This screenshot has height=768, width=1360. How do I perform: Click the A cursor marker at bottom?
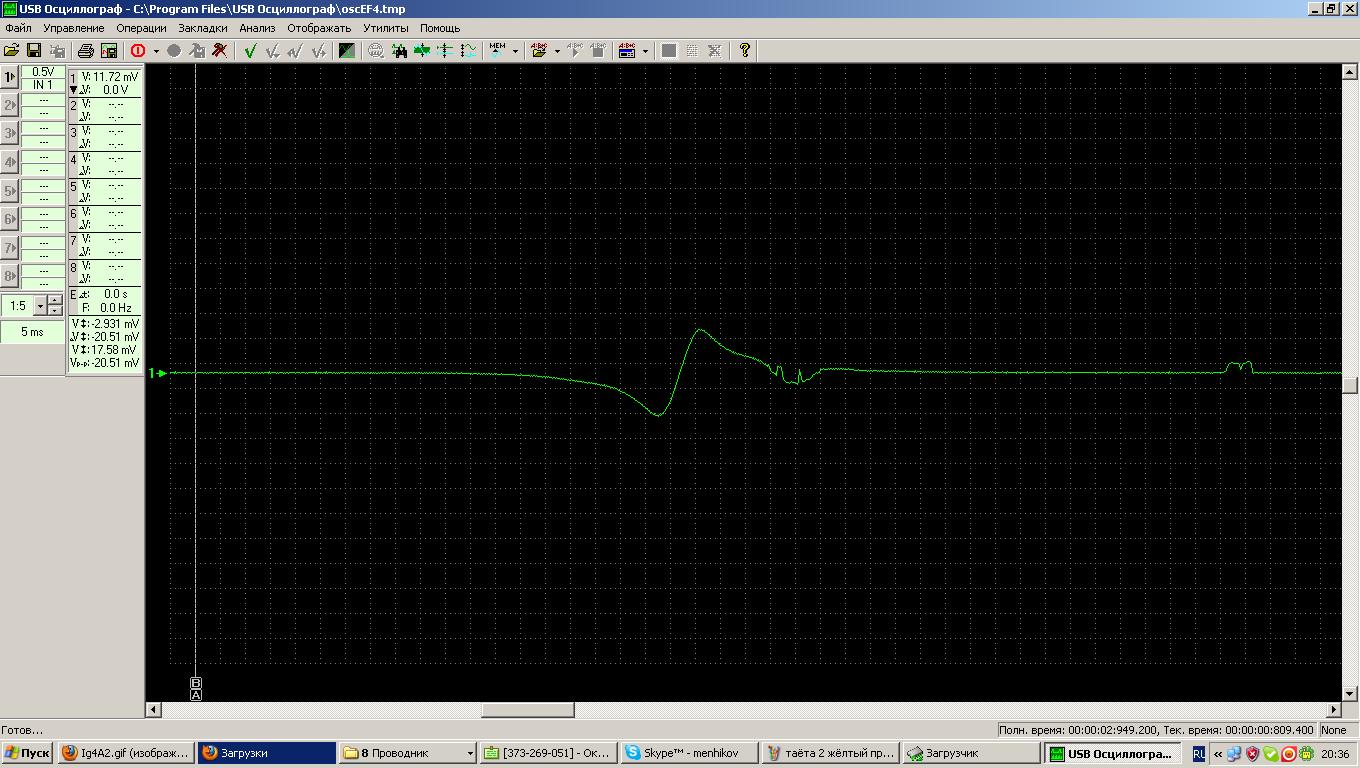[x=196, y=694]
